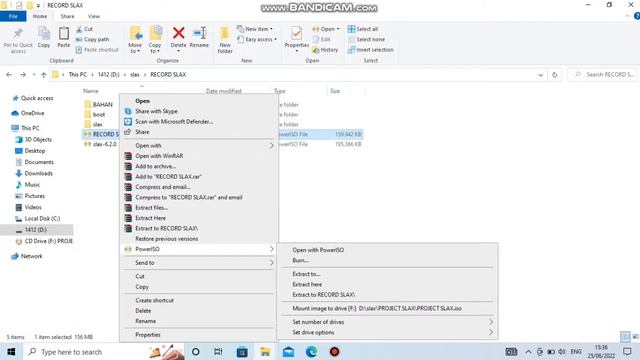
Task: Click the History ribbon button
Action: pos(325,50)
